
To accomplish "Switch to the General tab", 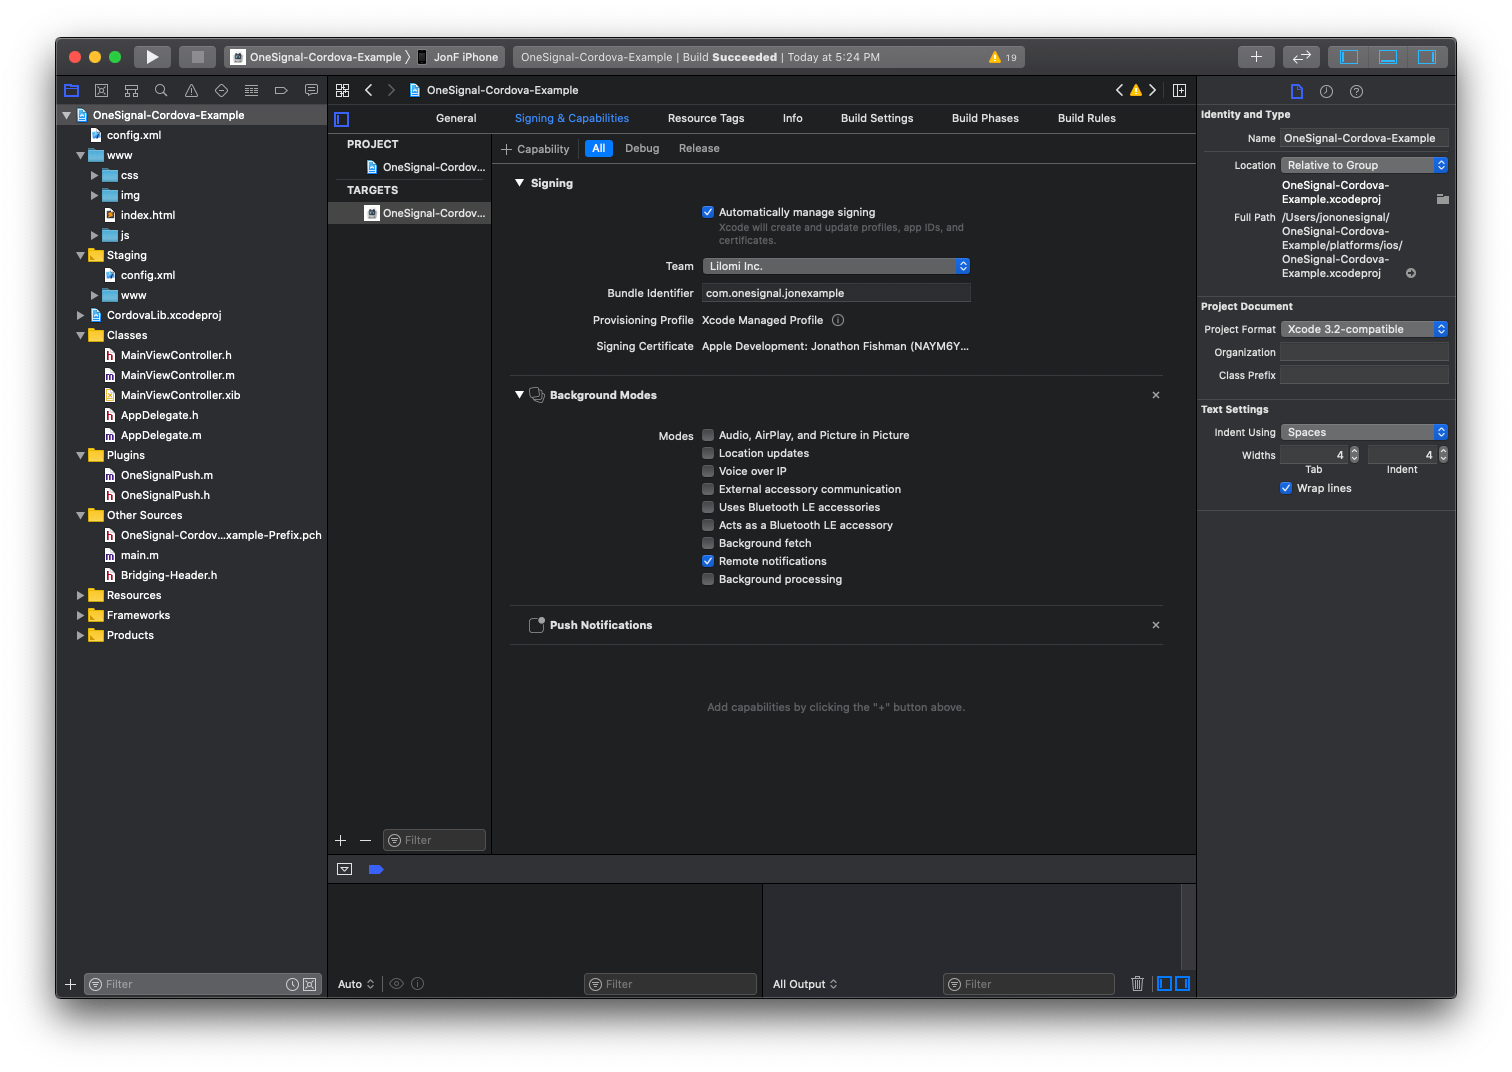I will point(456,118).
